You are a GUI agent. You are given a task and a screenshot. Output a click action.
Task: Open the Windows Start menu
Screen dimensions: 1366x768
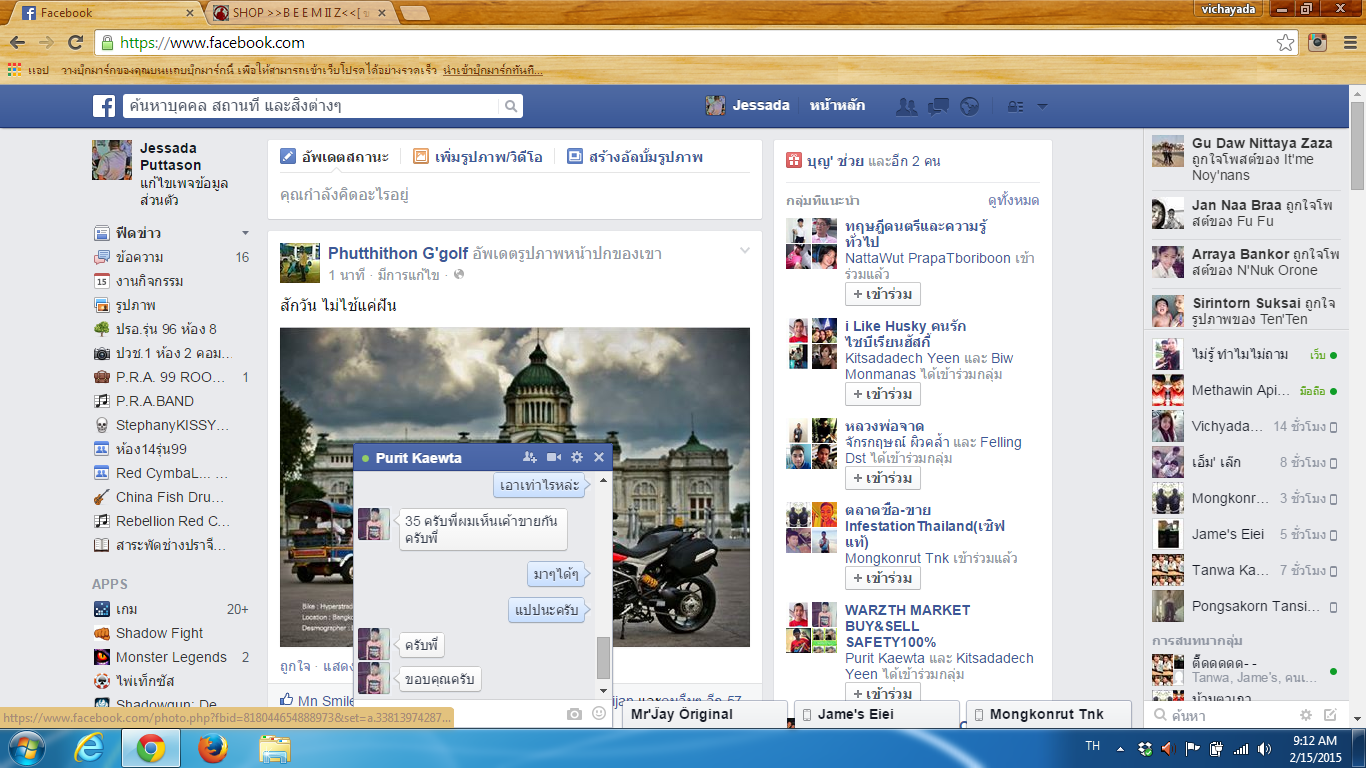point(26,747)
